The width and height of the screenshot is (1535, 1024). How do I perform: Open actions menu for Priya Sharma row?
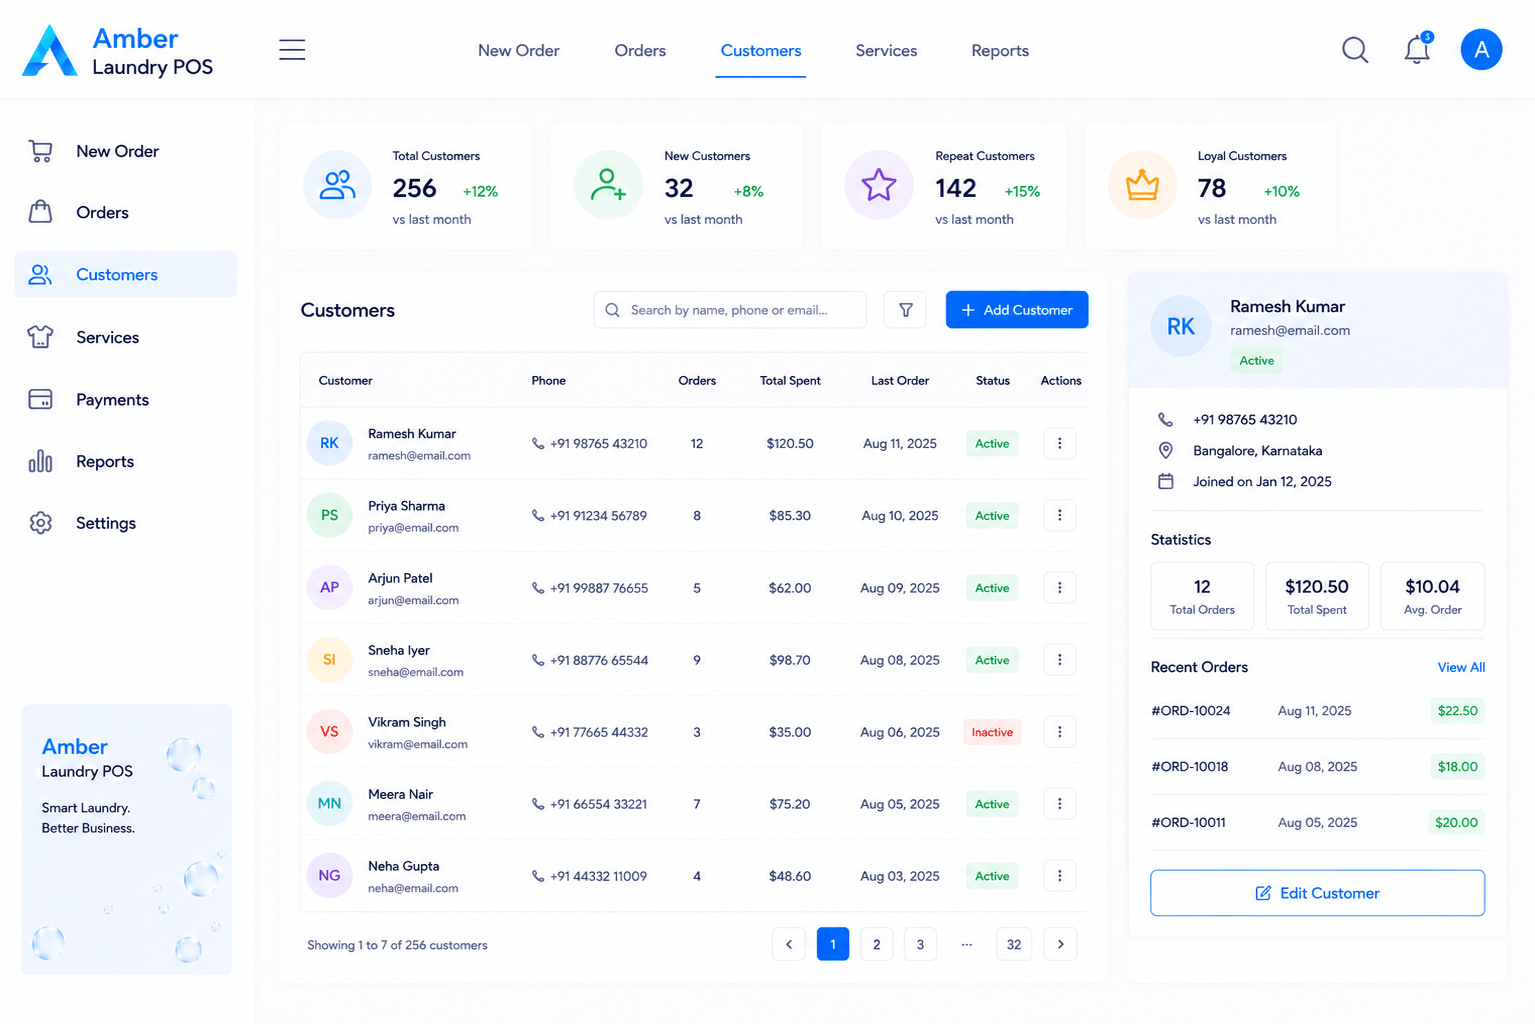1060,515
